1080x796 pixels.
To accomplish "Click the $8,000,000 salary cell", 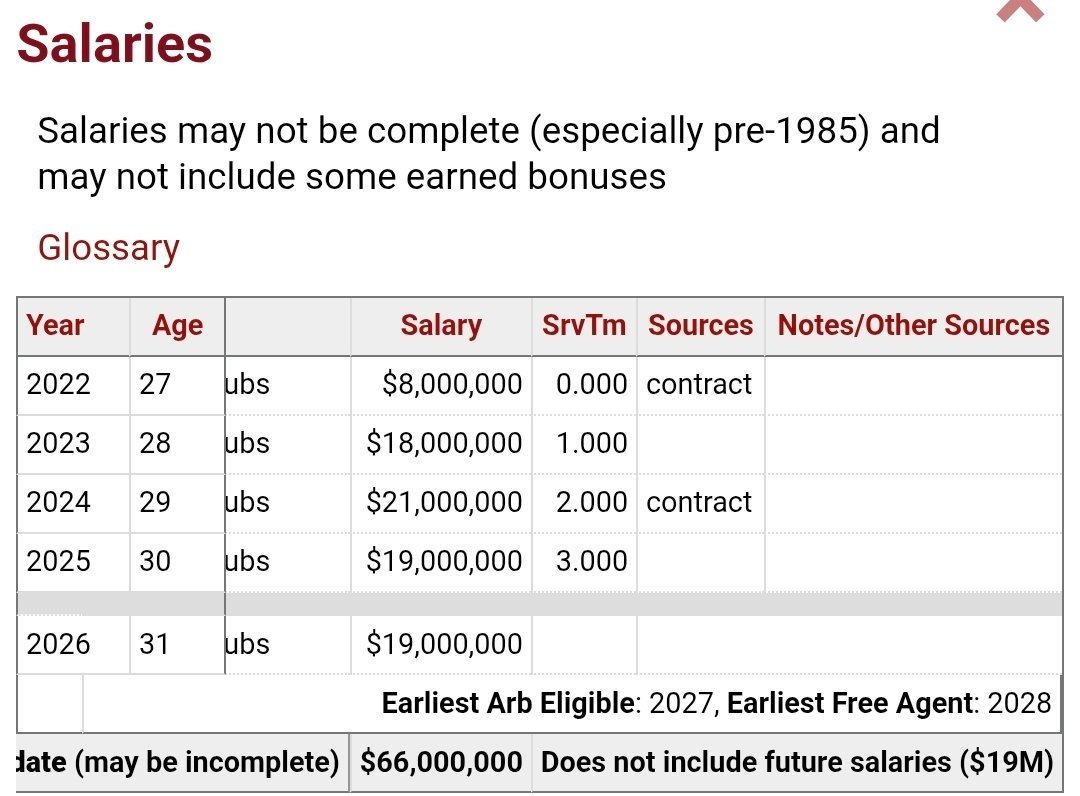I will [x=452, y=384].
